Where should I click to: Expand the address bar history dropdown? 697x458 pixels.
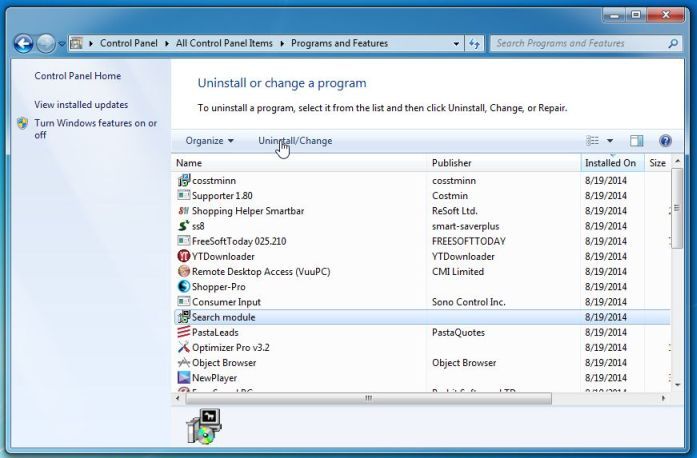(x=456, y=44)
